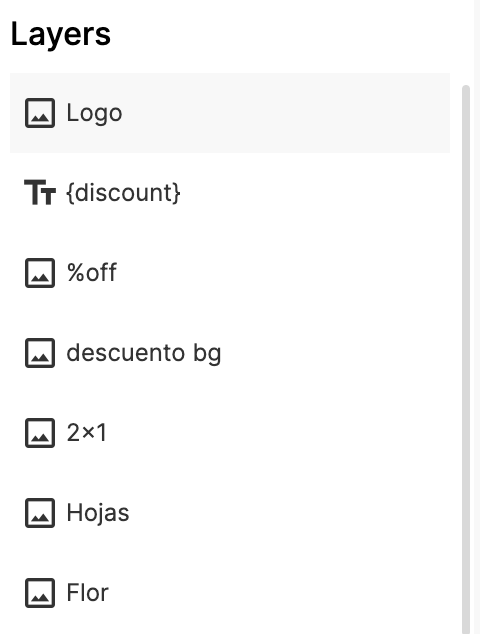Screen dimensions: 480x634
Task: Click the image icon beside descuento bg
Action: (40, 353)
